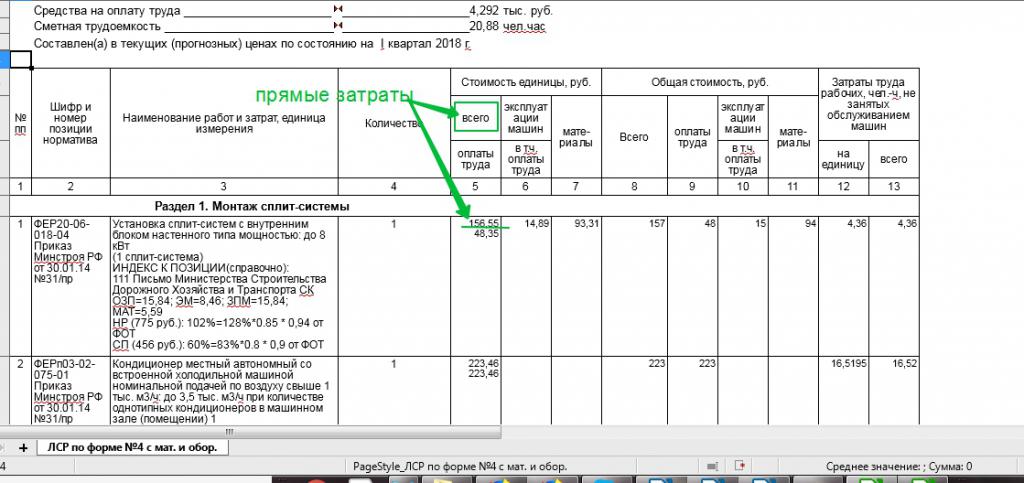Select the Сметная трудоемкость label cell

(x=97, y=27)
